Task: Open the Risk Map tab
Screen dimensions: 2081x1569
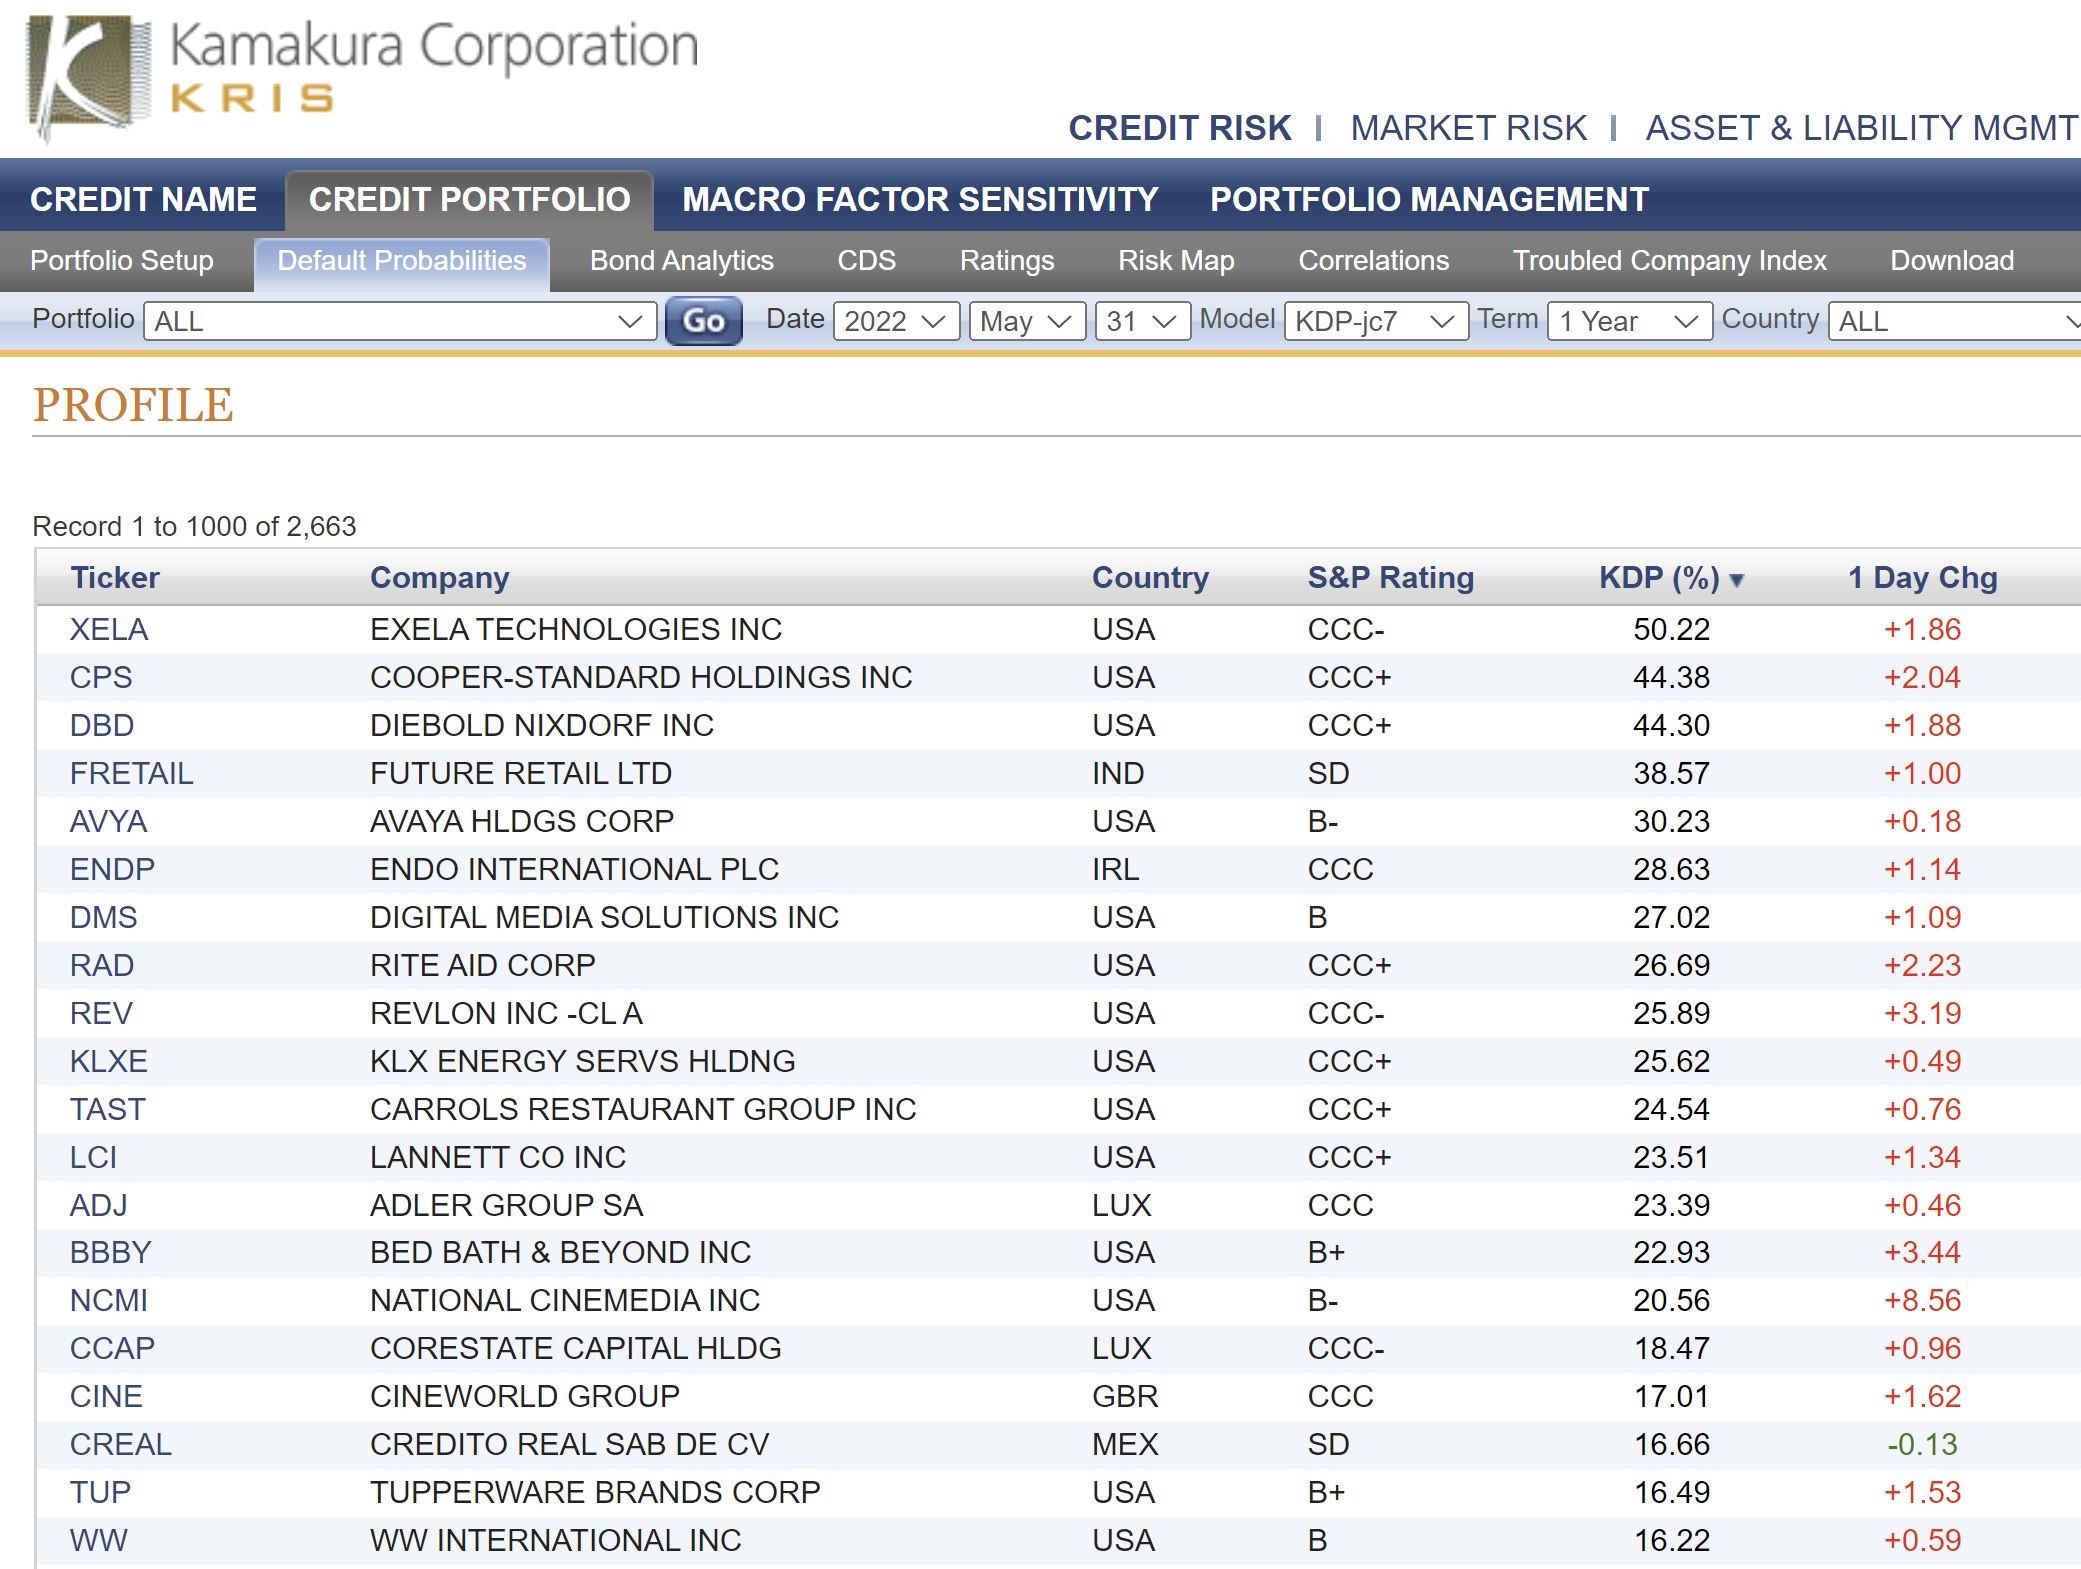Action: pyautogui.click(x=1175, y=261)
